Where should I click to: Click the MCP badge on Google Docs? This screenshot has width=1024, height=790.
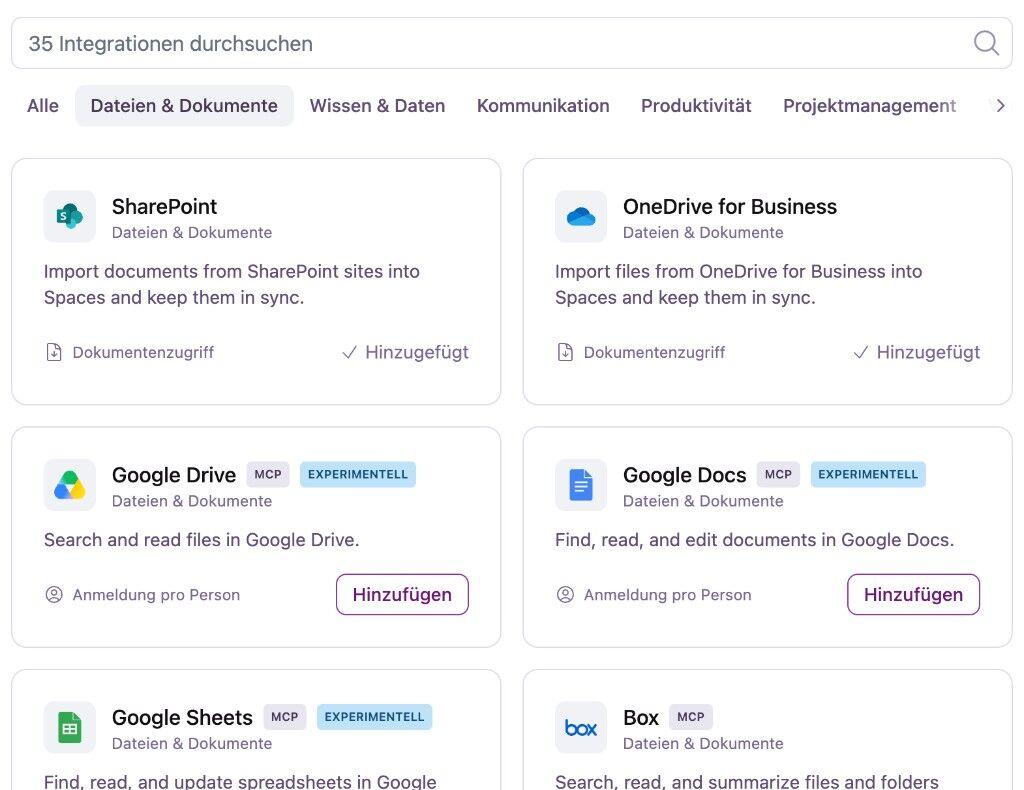click(778, 475)
